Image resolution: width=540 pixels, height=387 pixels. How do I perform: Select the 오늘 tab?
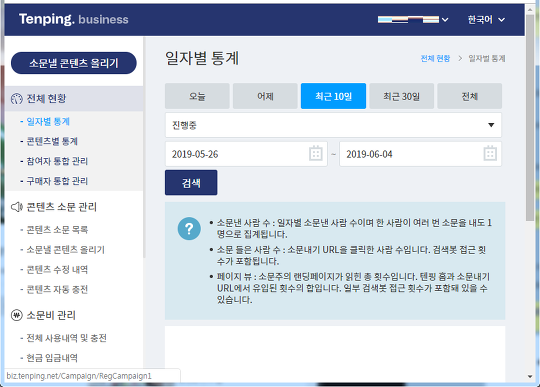click(x=197, y=96)
